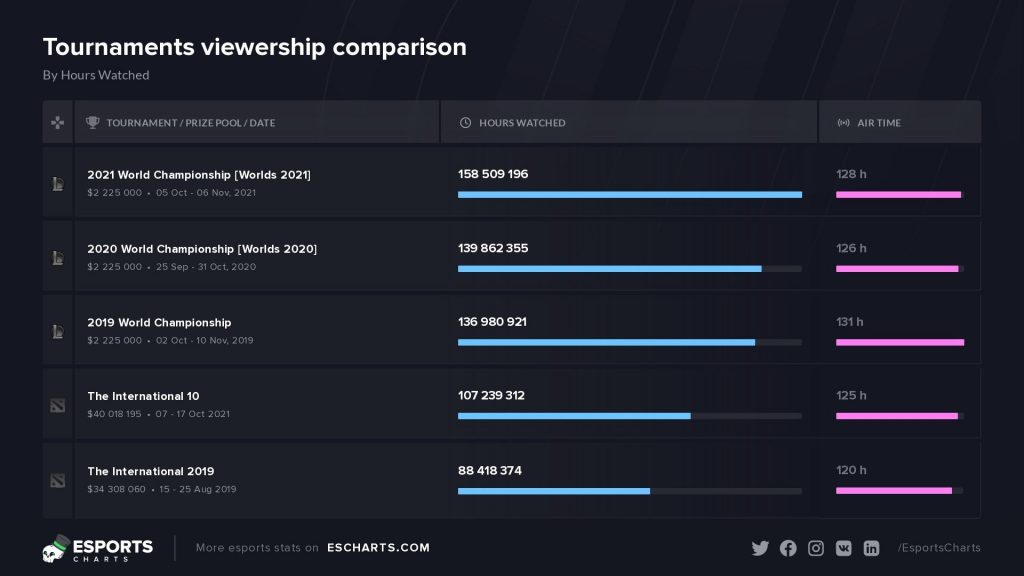
Task: Click the Instagram icon
Action: 816,548
